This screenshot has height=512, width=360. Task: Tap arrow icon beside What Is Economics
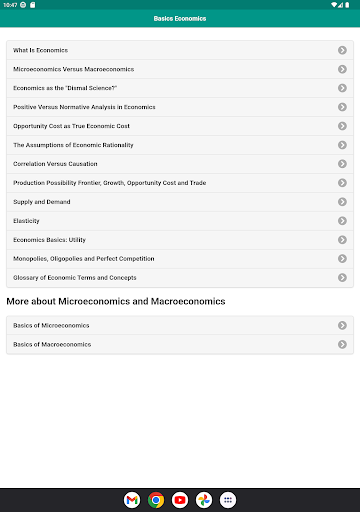pos(342,50)
